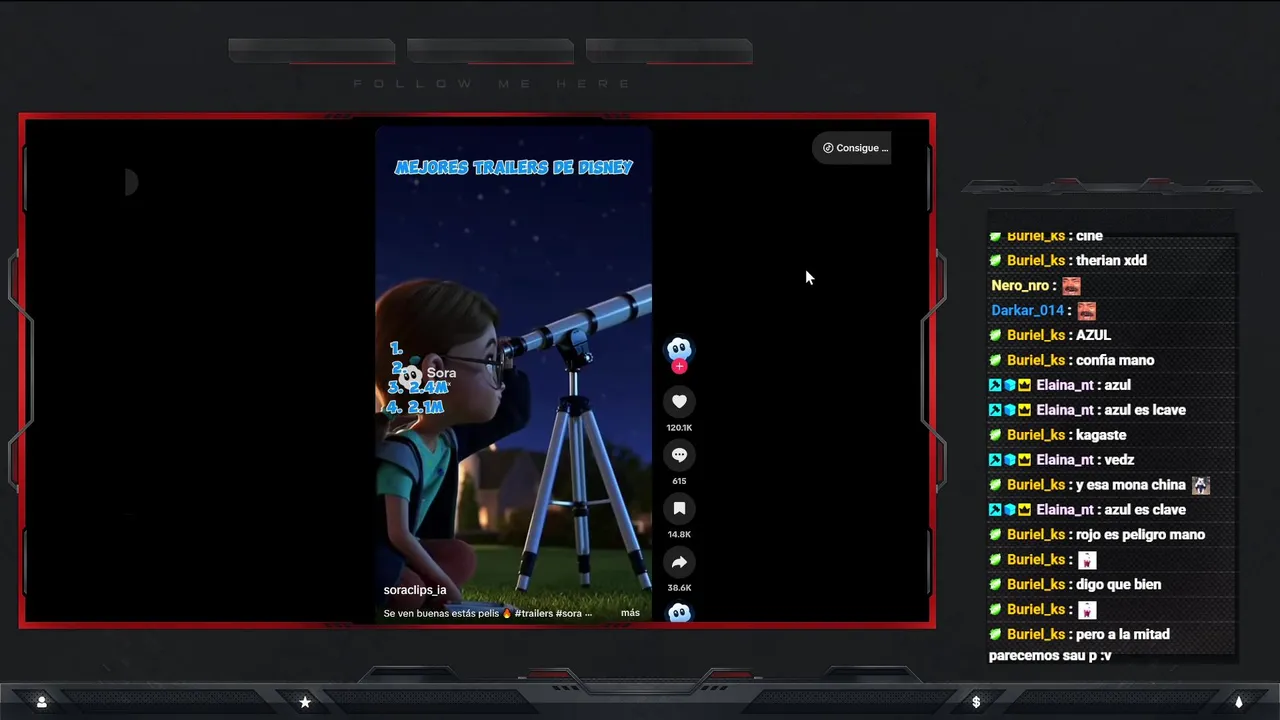Click the ranking entry '4. 2.1M'
The width and height of the screenshot is (1280, 720).
click(x=414, y=407)
